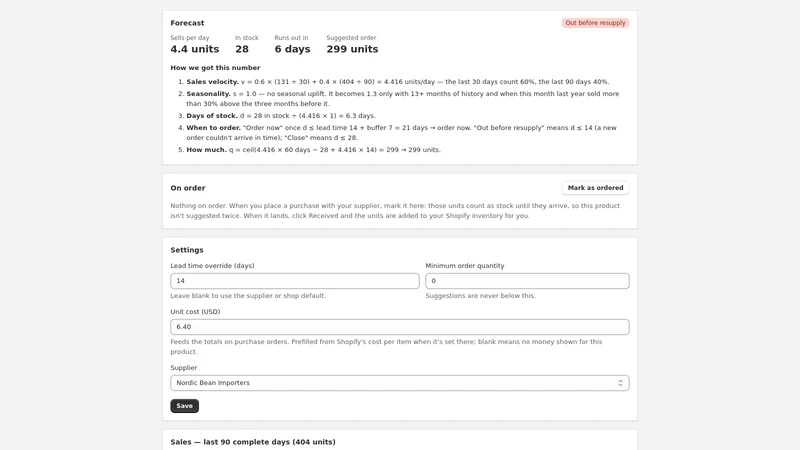The height and width of the screenshot is (450, 800).
Task: Click the How we got this number heading
Action: coord(215,67)
